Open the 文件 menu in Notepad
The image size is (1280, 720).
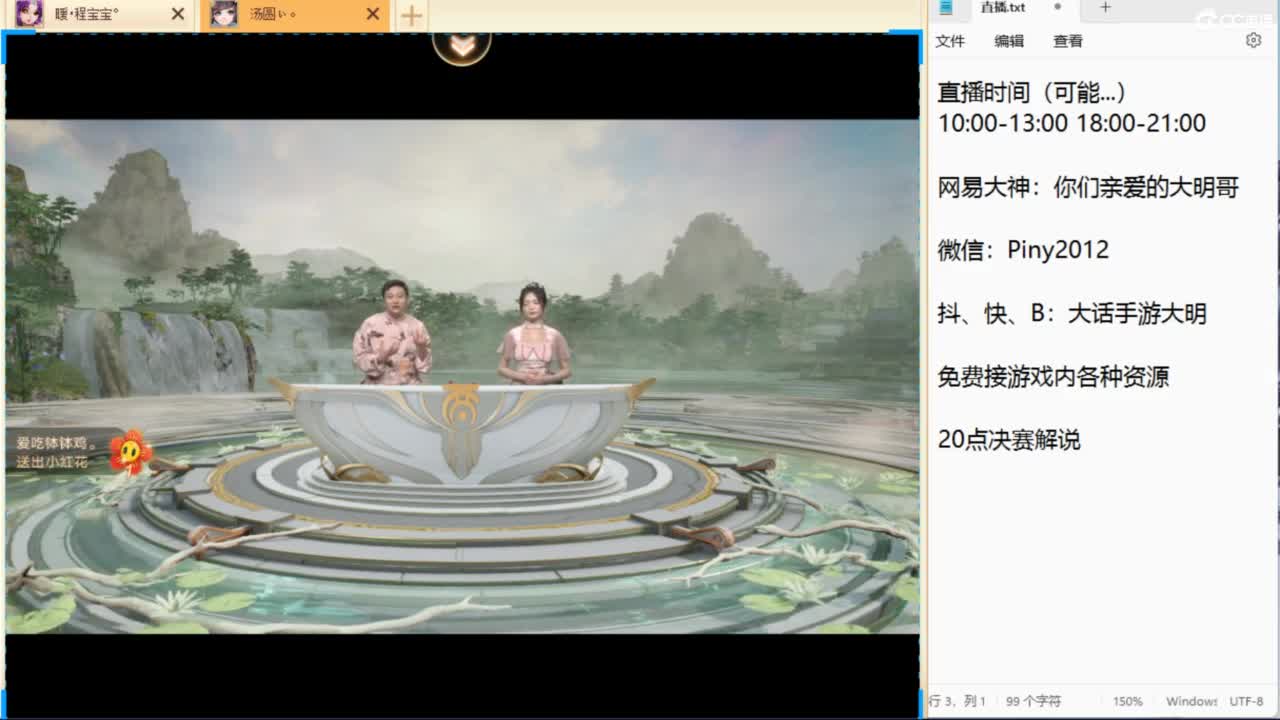[x=950, y=41]
